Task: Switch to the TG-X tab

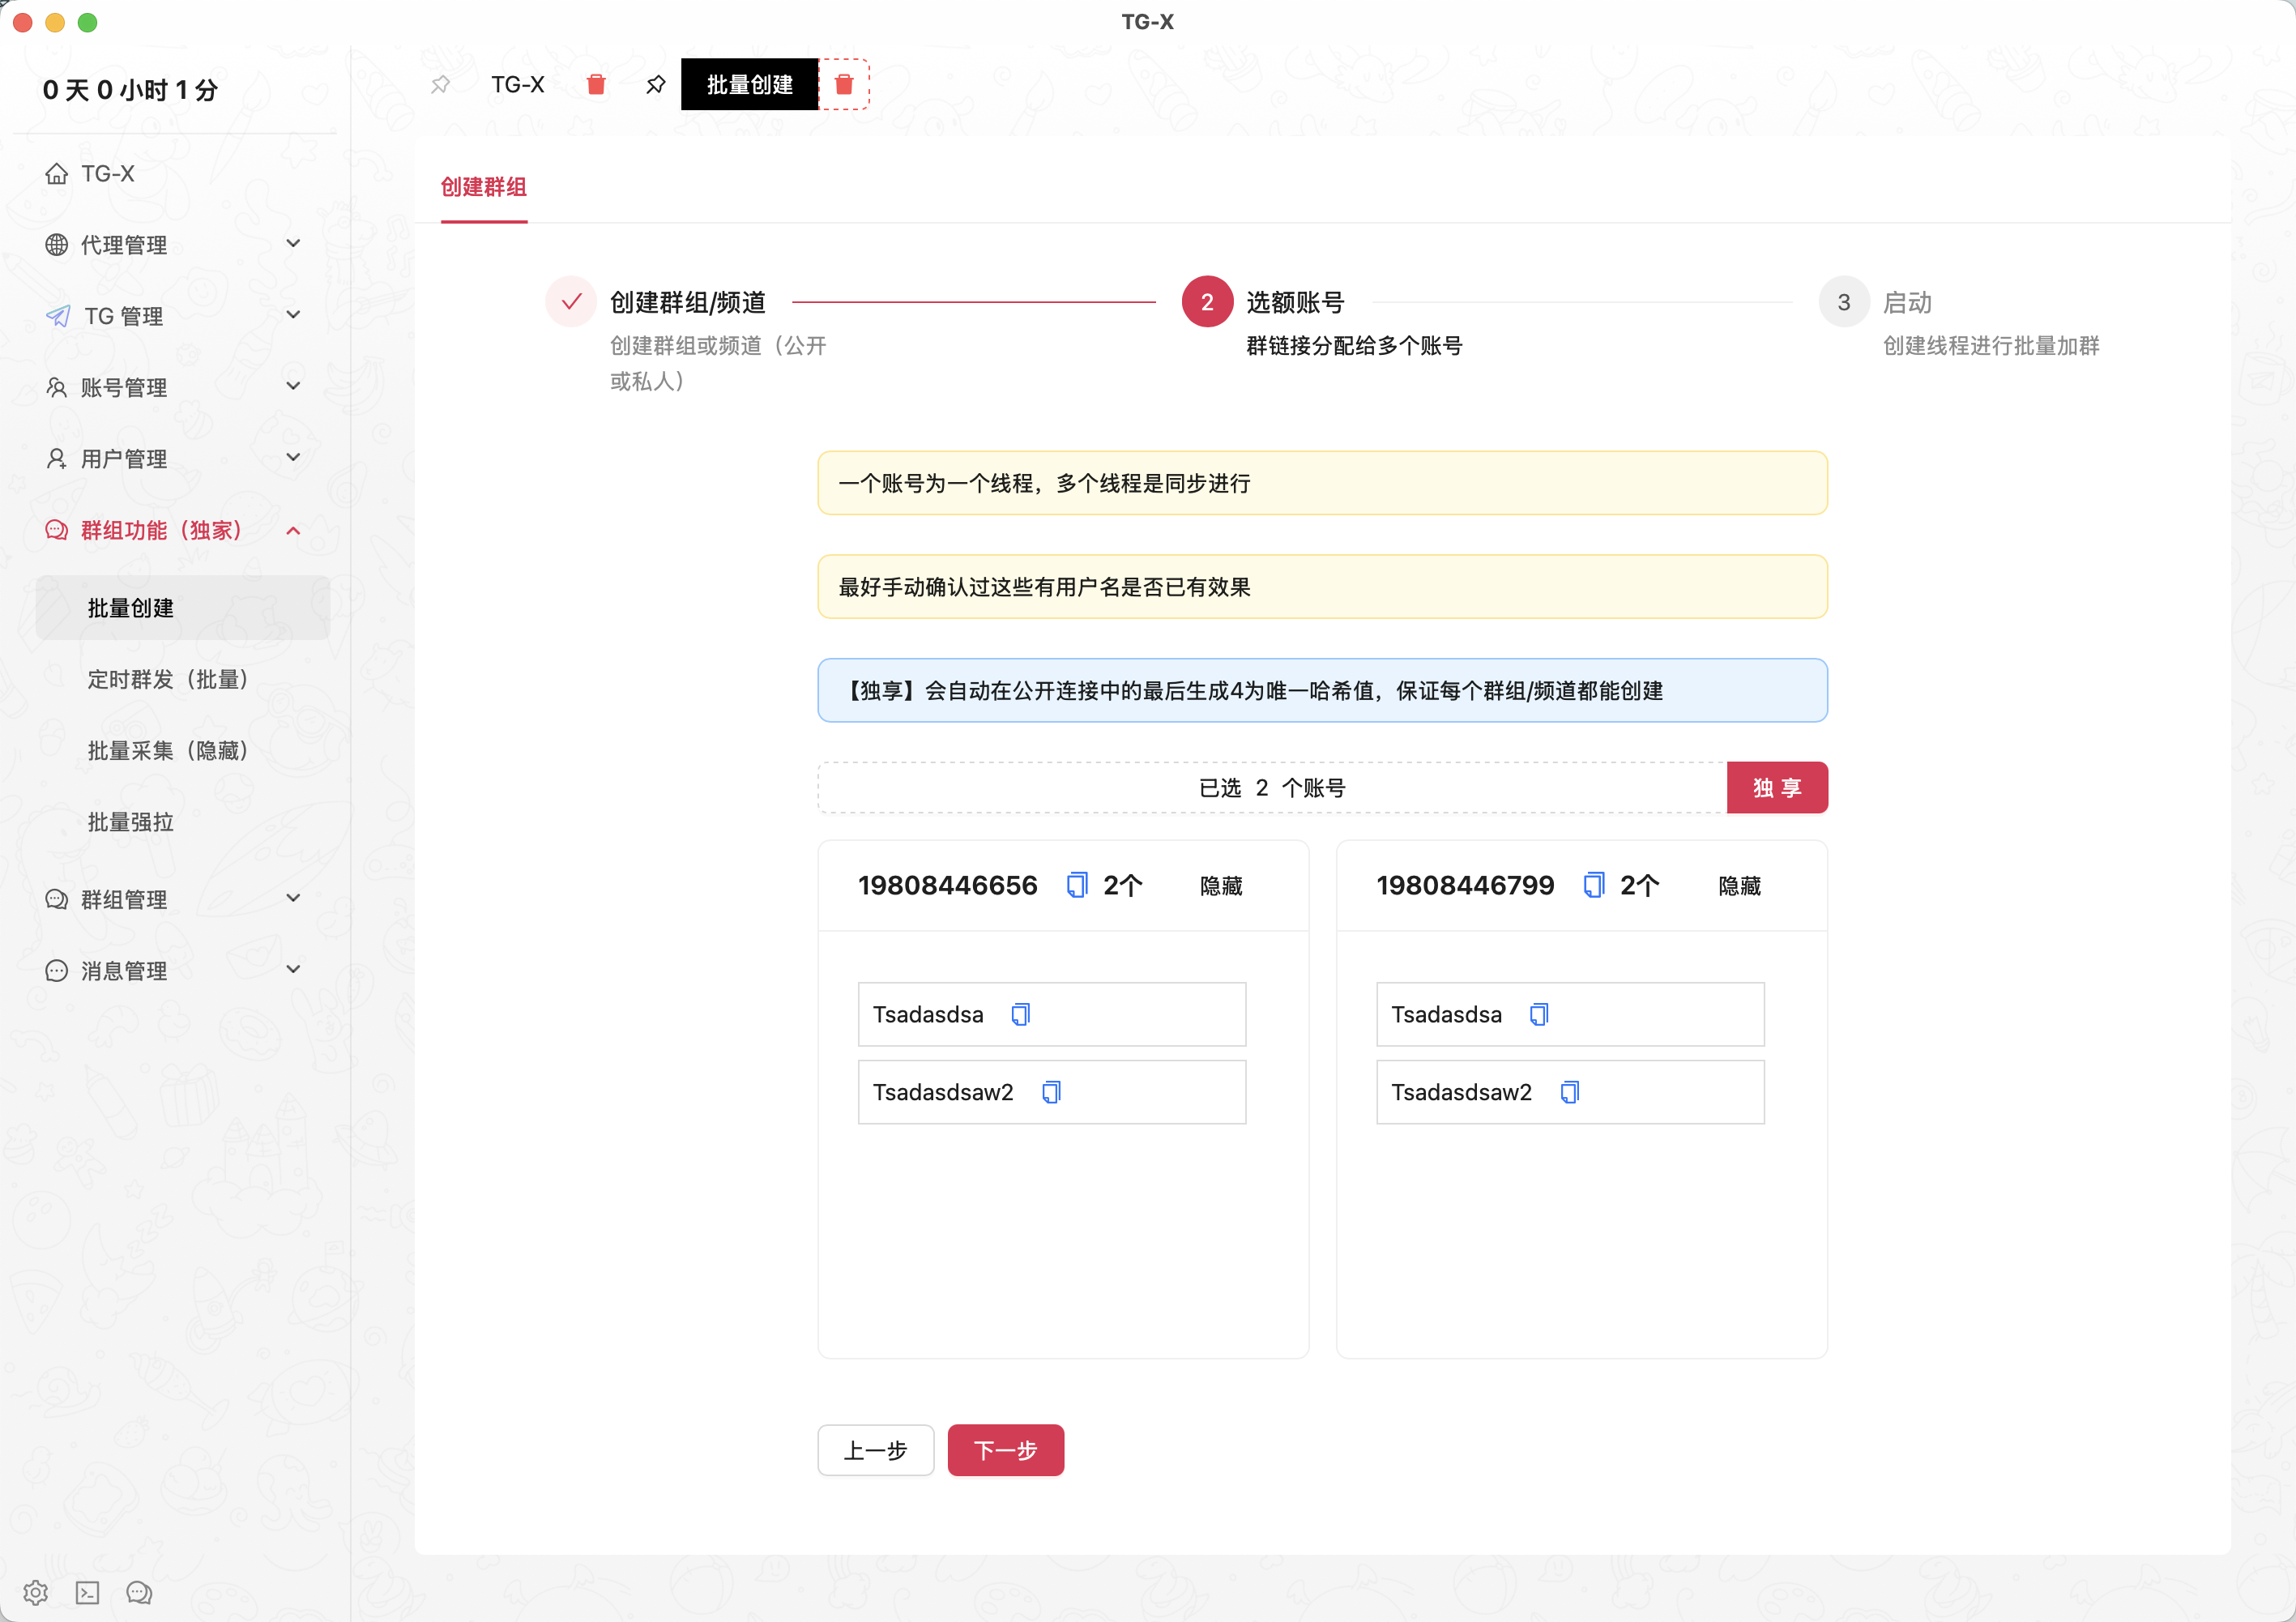Action: pyautogui.click(x=518, y=85)
